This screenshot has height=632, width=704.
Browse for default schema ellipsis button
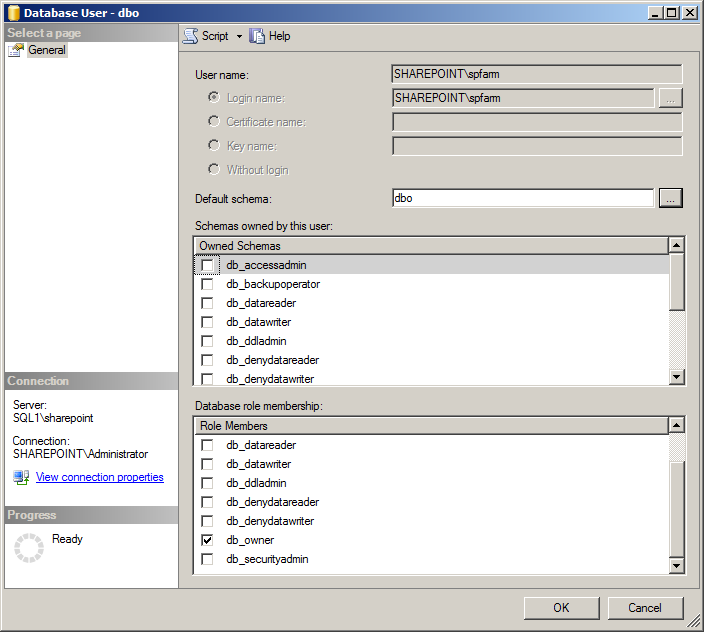tap(670, 198)
